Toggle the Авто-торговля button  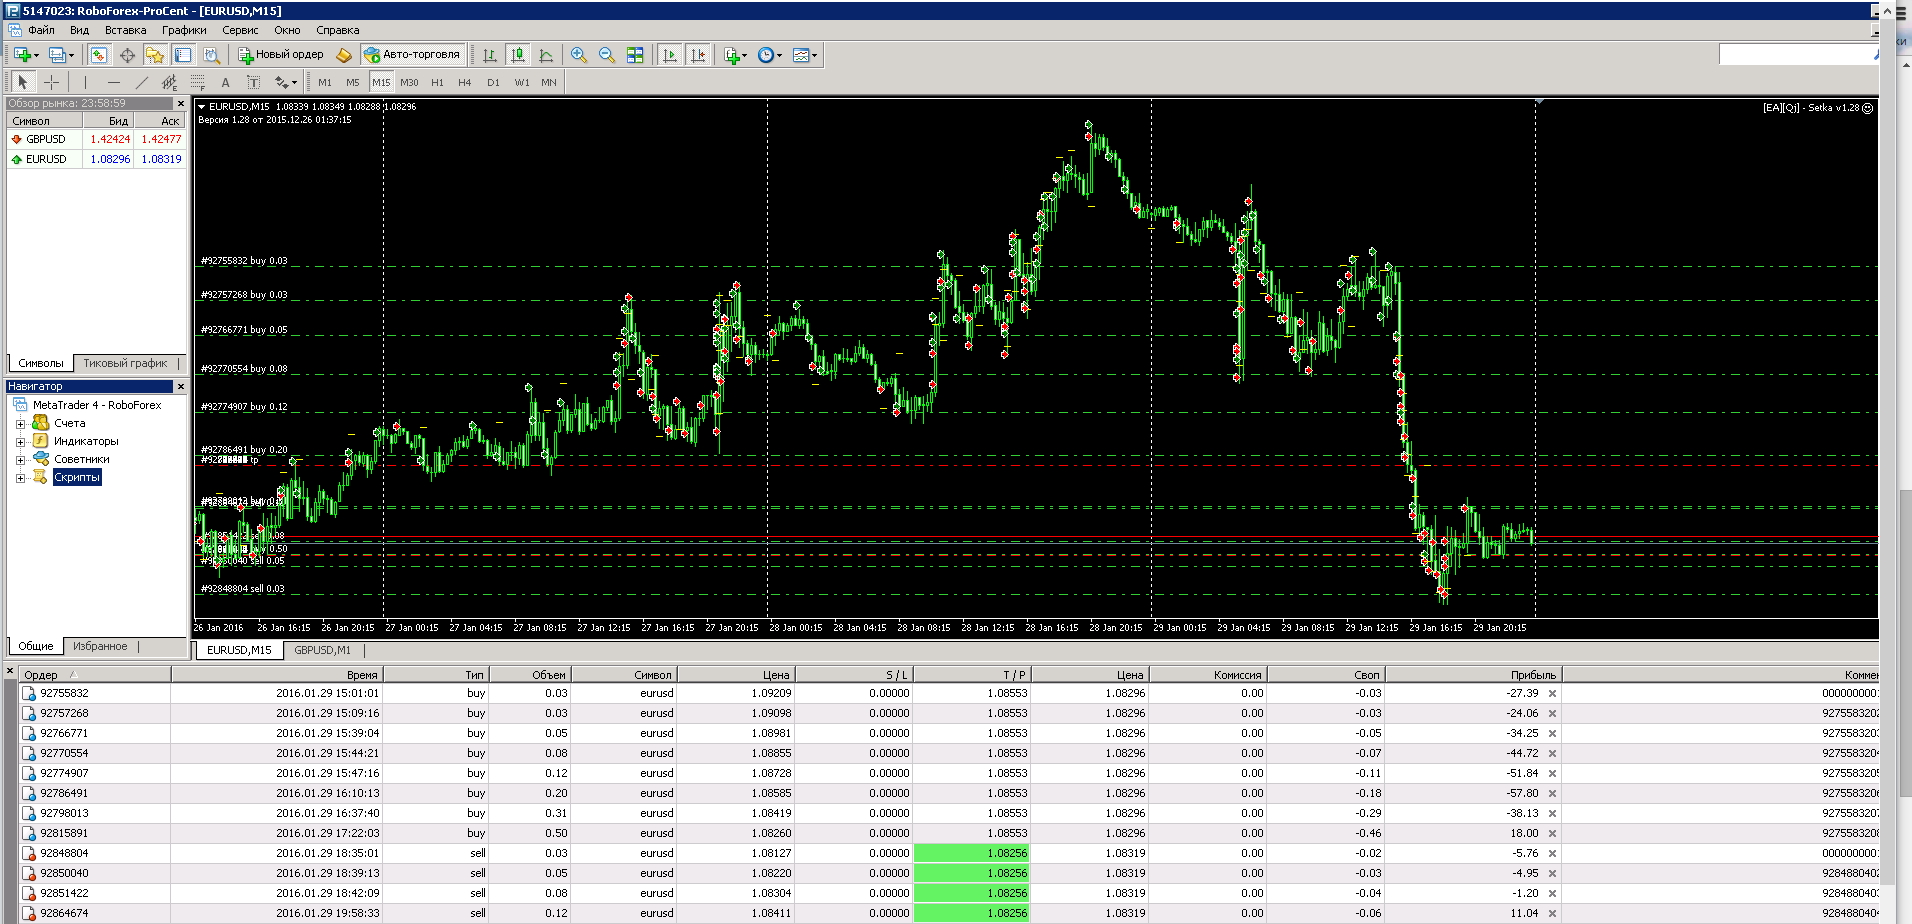click(x=412, y=55)
